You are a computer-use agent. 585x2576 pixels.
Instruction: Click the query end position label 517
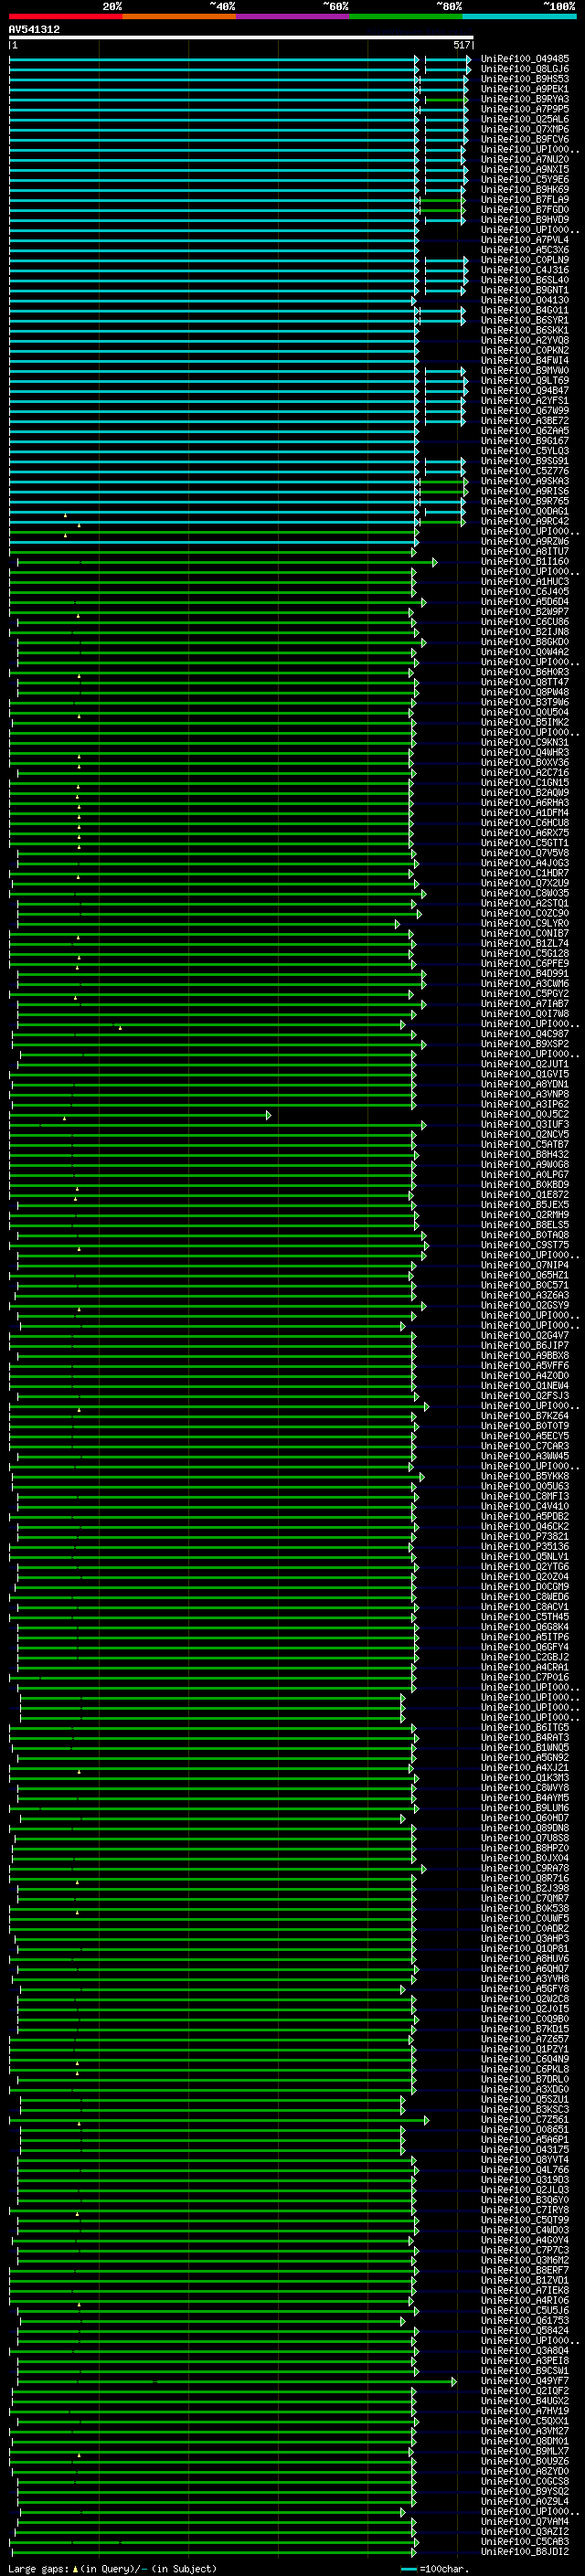point(461,45)
